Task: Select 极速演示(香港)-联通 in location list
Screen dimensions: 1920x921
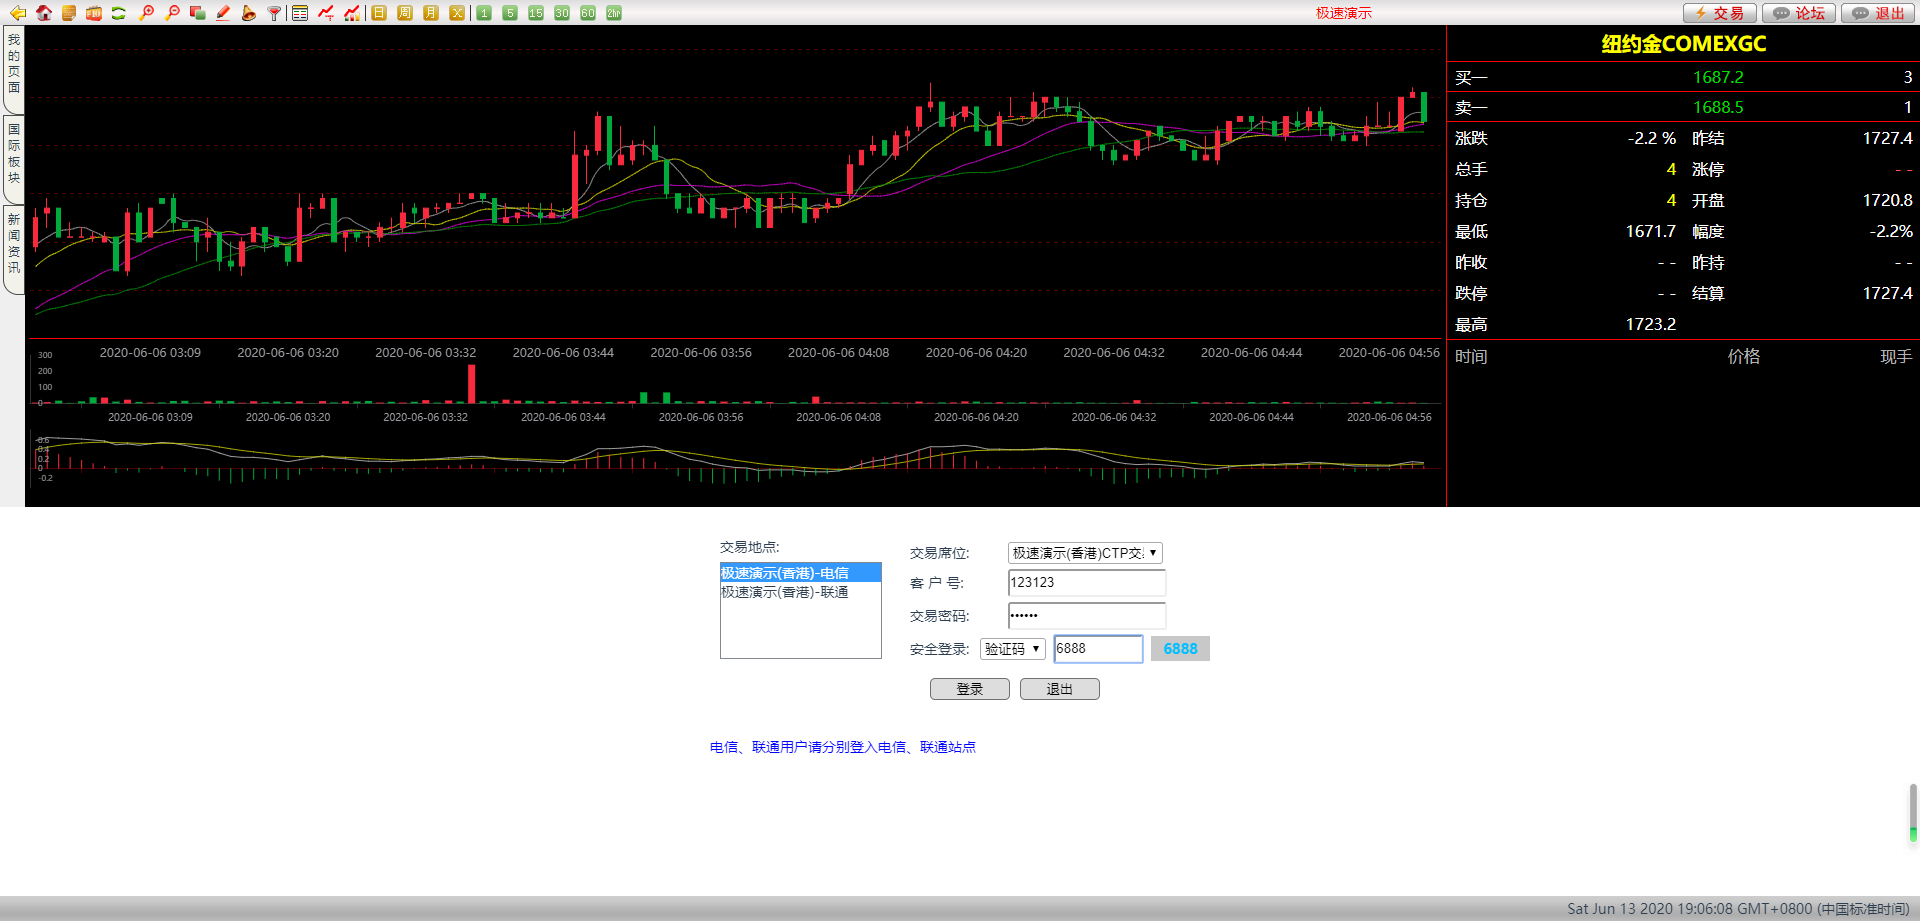Action: point(785,592)
